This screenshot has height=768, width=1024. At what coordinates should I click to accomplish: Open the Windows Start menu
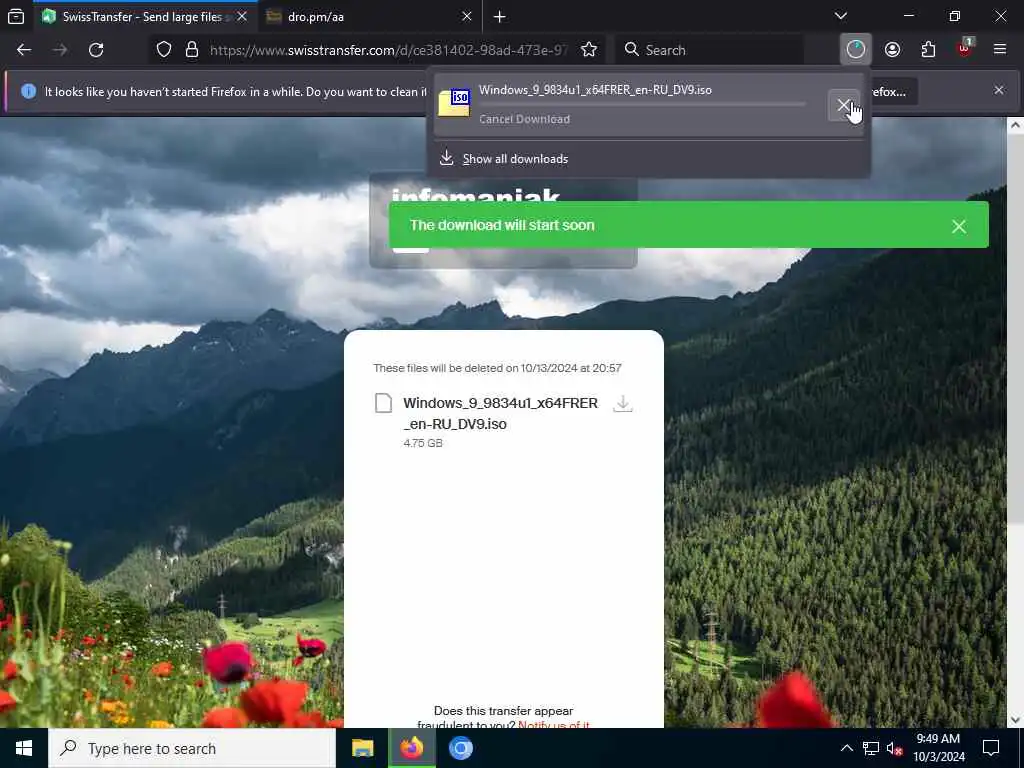tap(24, 748)
